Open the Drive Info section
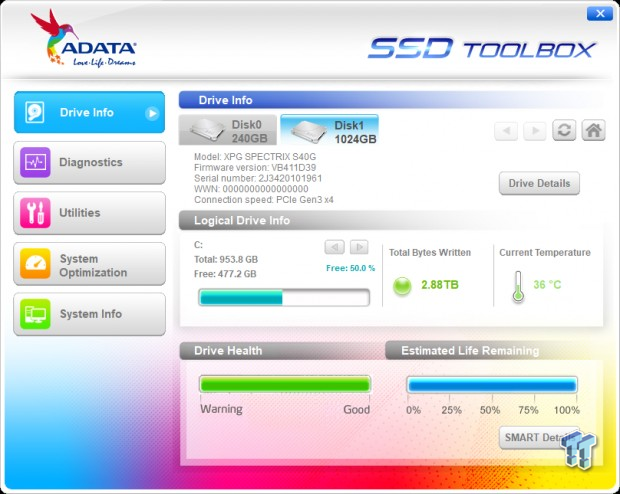This screenshot has width=620, height=494. [89, 112]
